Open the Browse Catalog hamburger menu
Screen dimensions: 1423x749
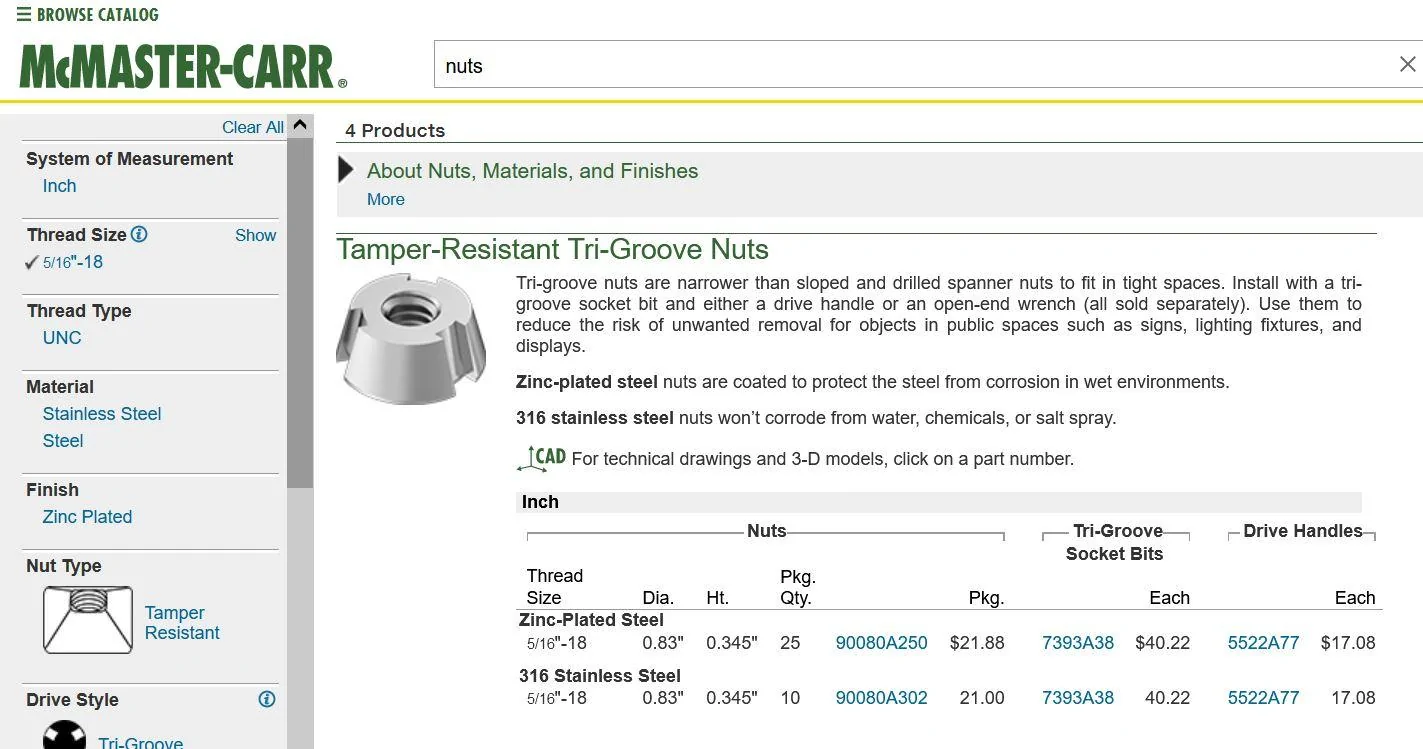pos(88,15)
